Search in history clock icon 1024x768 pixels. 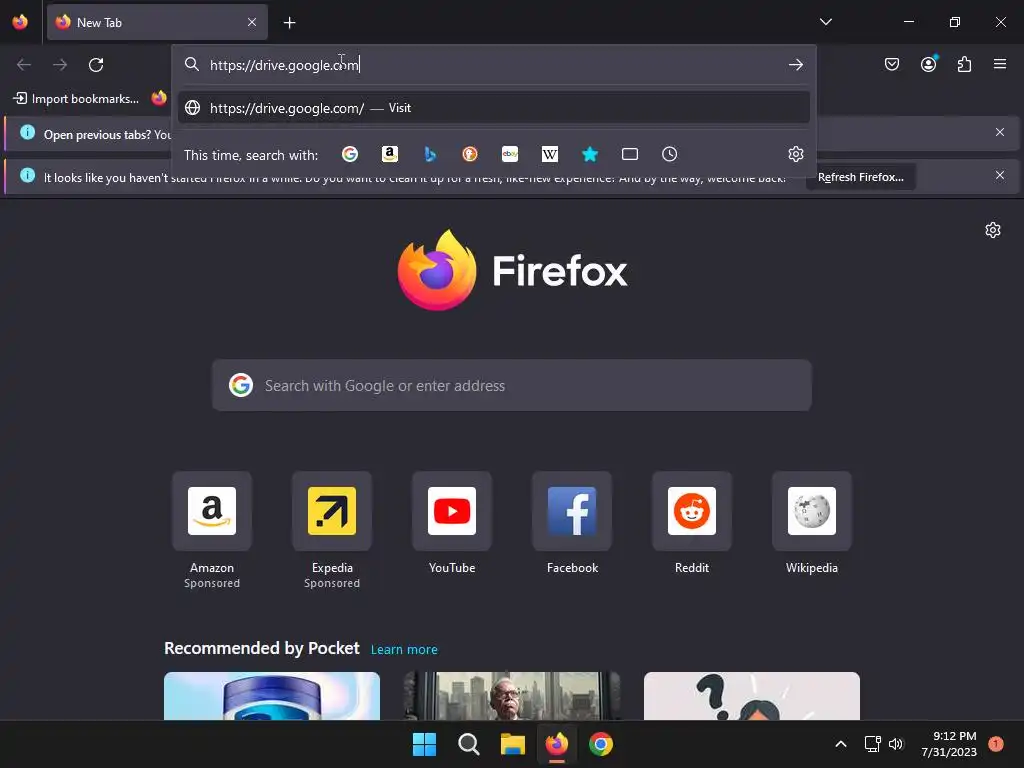[x=669, y=154]
